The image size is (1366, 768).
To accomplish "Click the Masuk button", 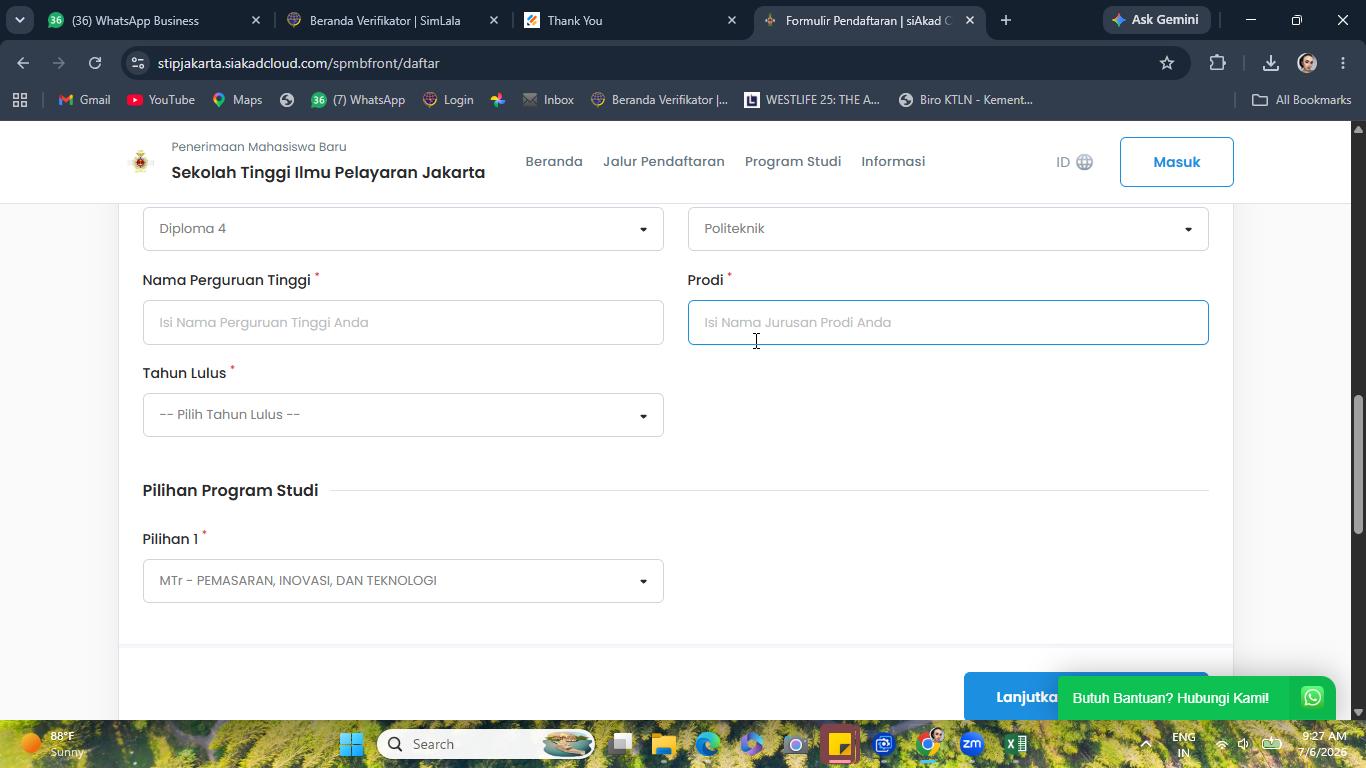I will tap(1176, 162).
